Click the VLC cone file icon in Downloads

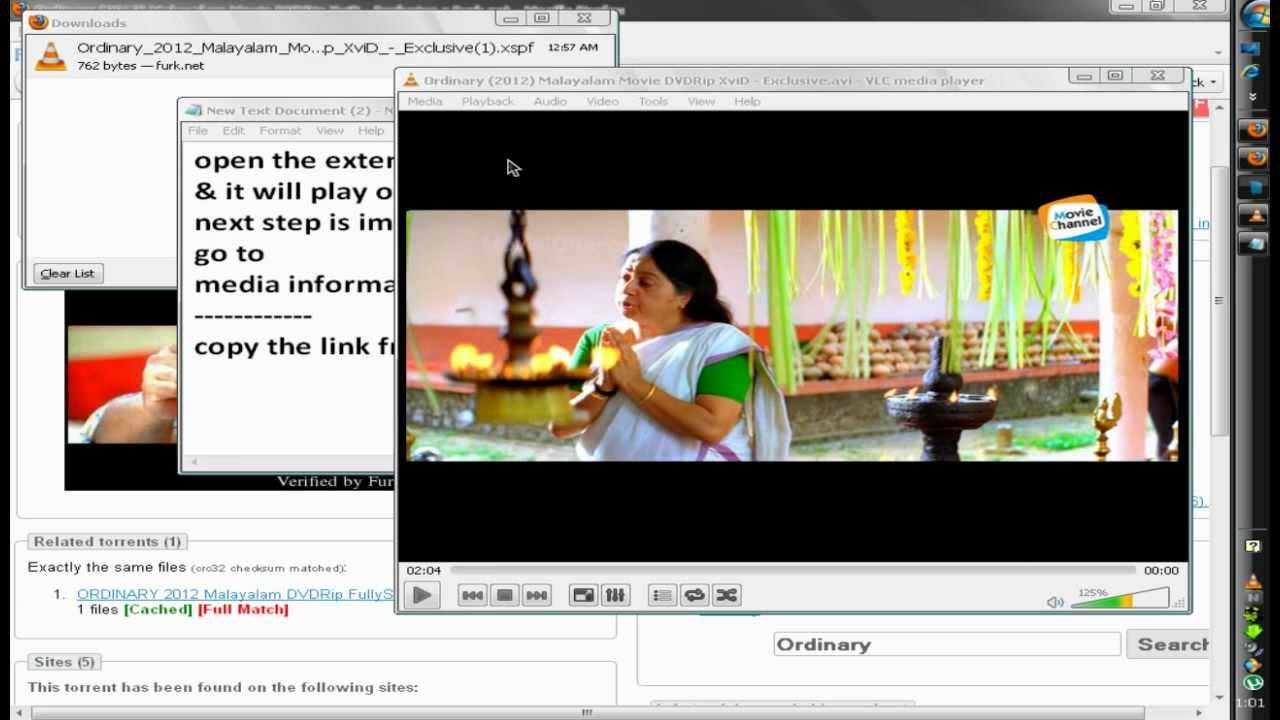coord(50,55)
